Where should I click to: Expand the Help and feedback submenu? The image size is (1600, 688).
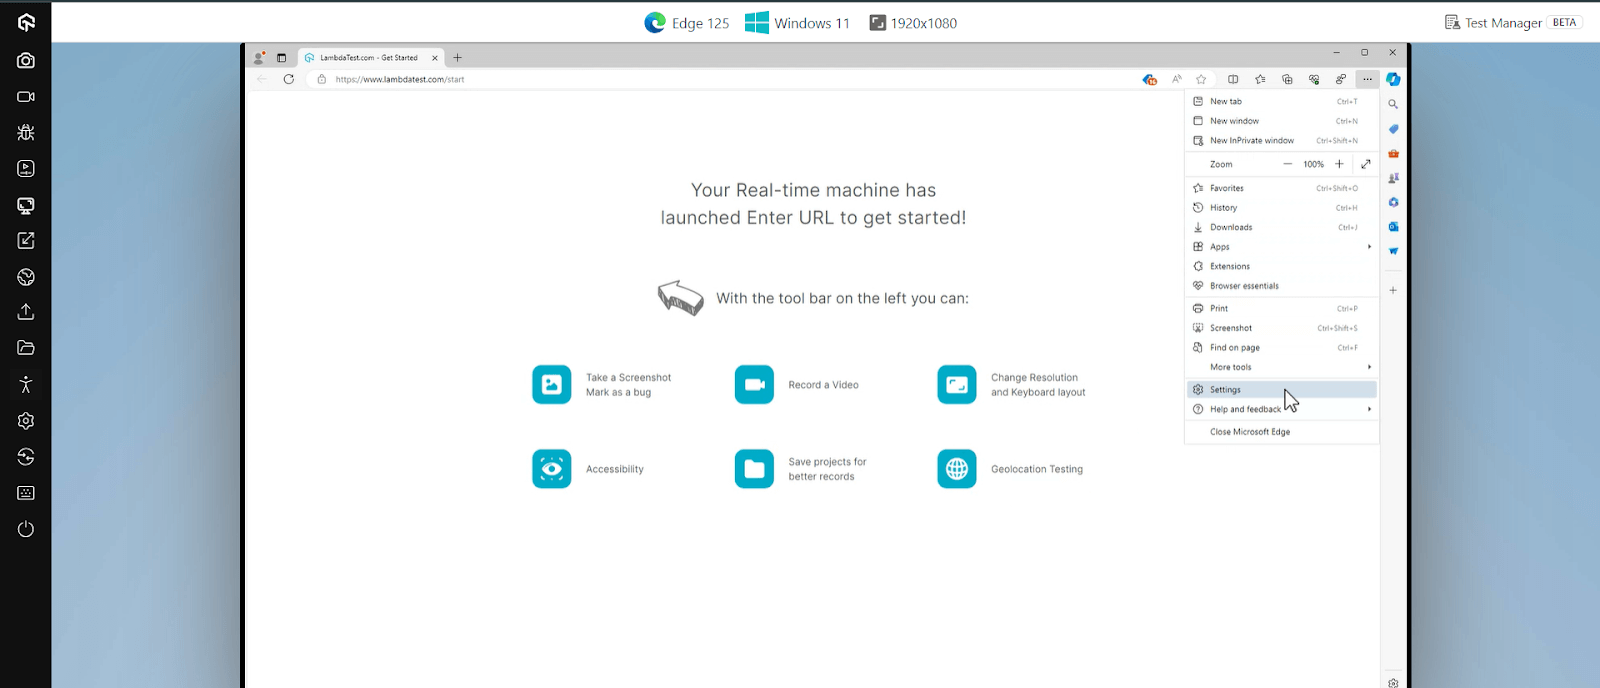tap(1282, 409)
